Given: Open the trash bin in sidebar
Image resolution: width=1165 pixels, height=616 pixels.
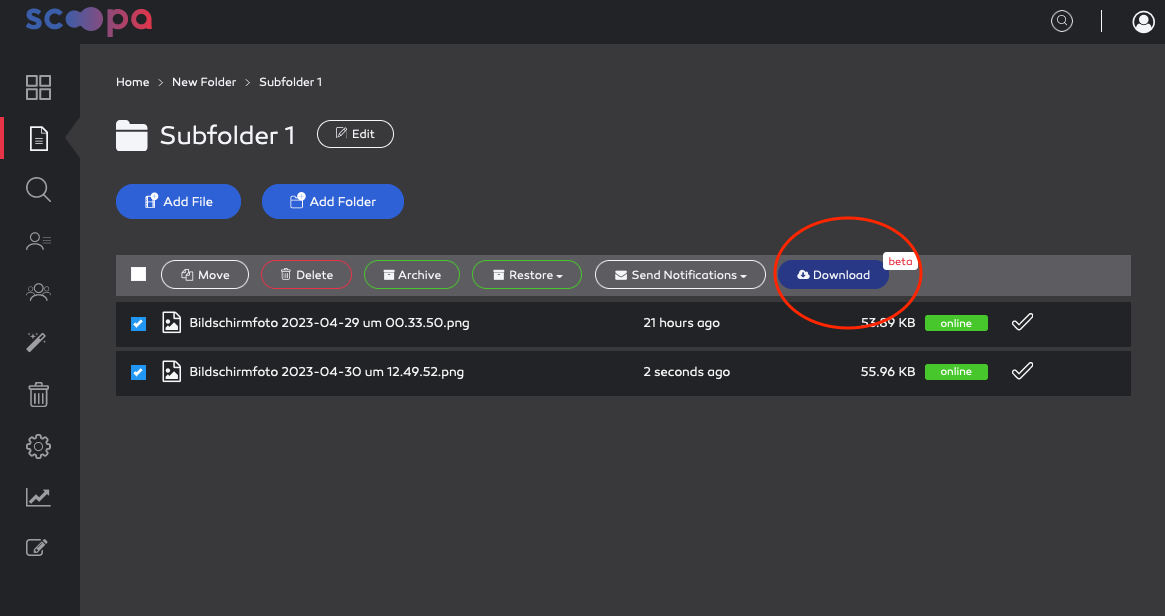Looking at the screenshot, I should tap(39, 395).
